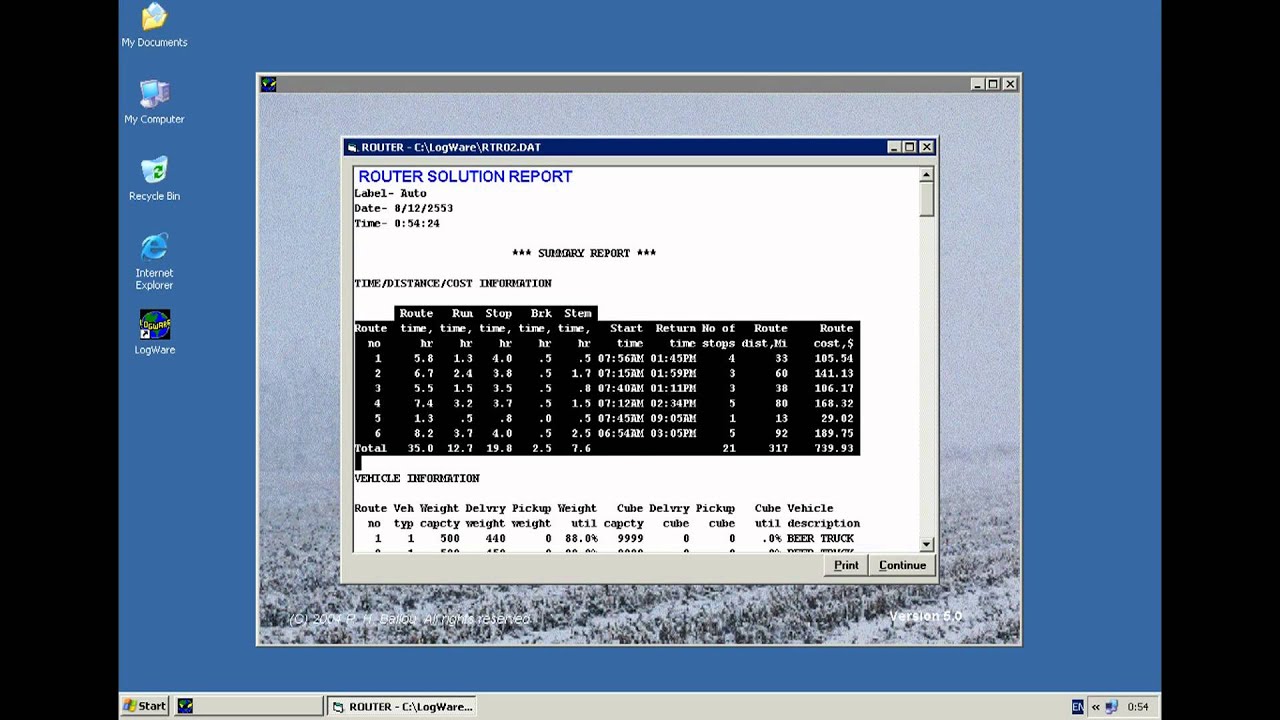The image size is (1280, 720).
Task: Launch Internet Explorer from the desktop
Action: 154,262
